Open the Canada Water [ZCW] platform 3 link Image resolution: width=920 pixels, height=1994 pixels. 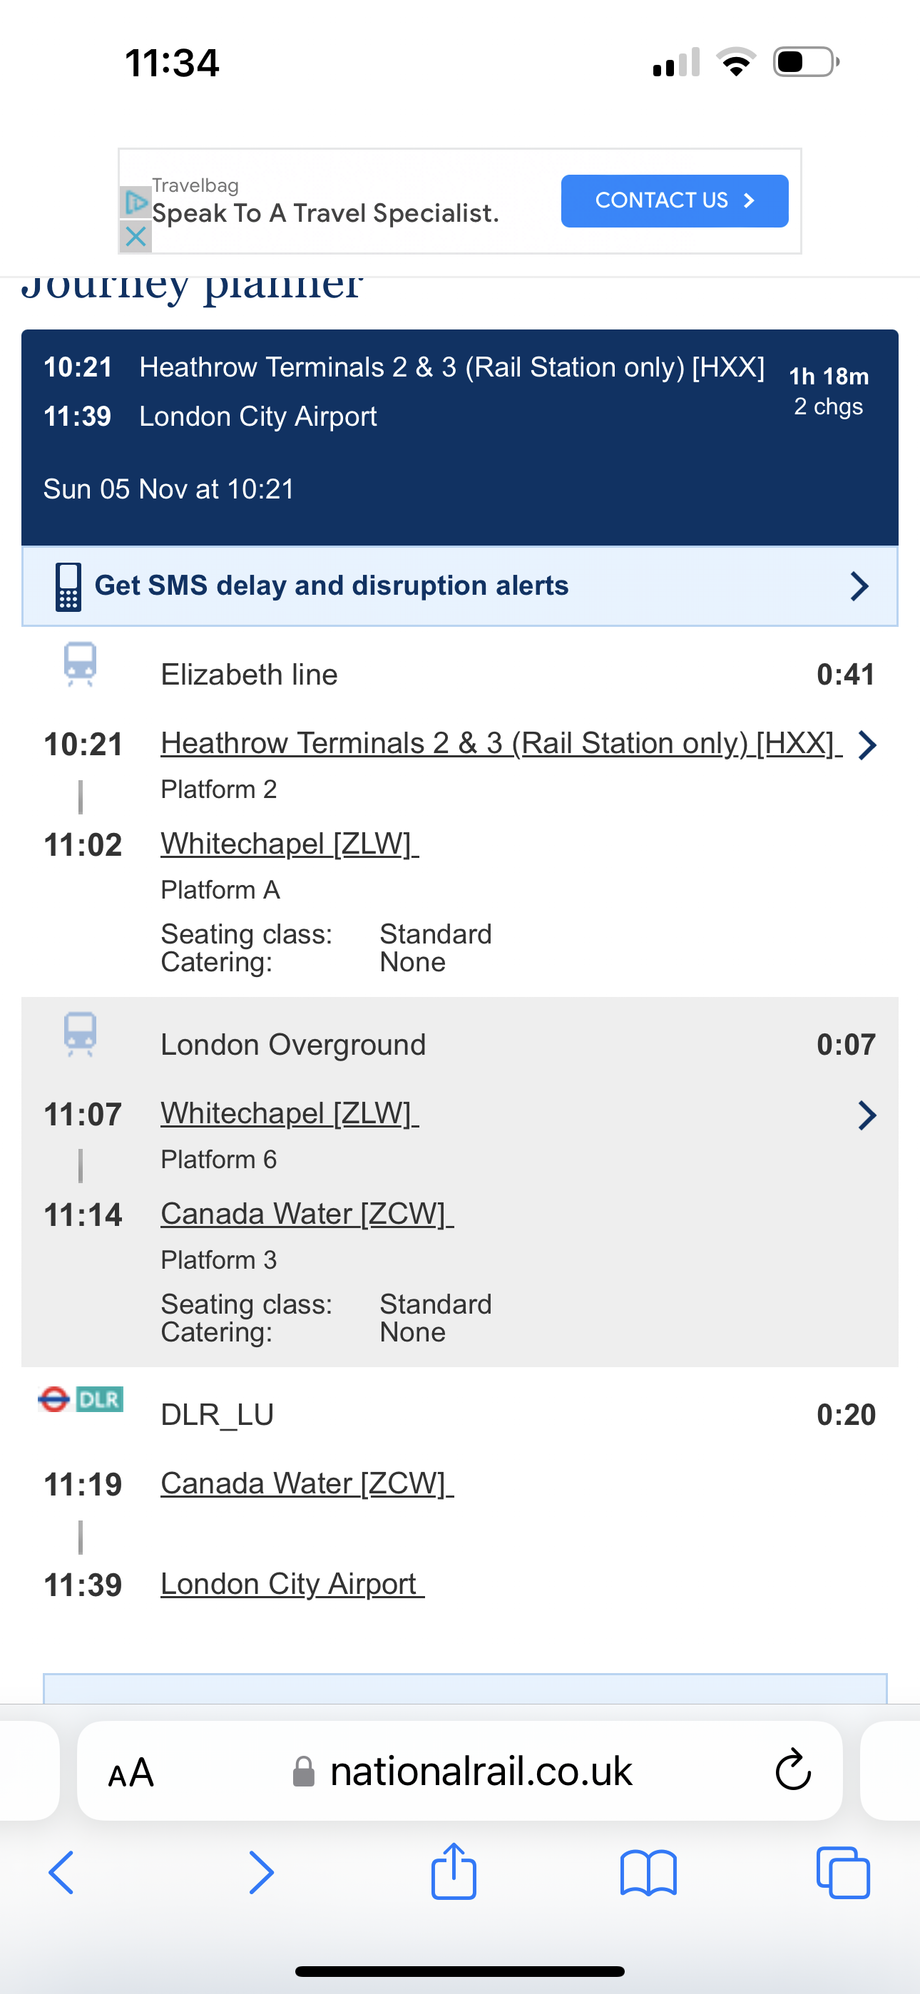click(x=307, y=1214)
